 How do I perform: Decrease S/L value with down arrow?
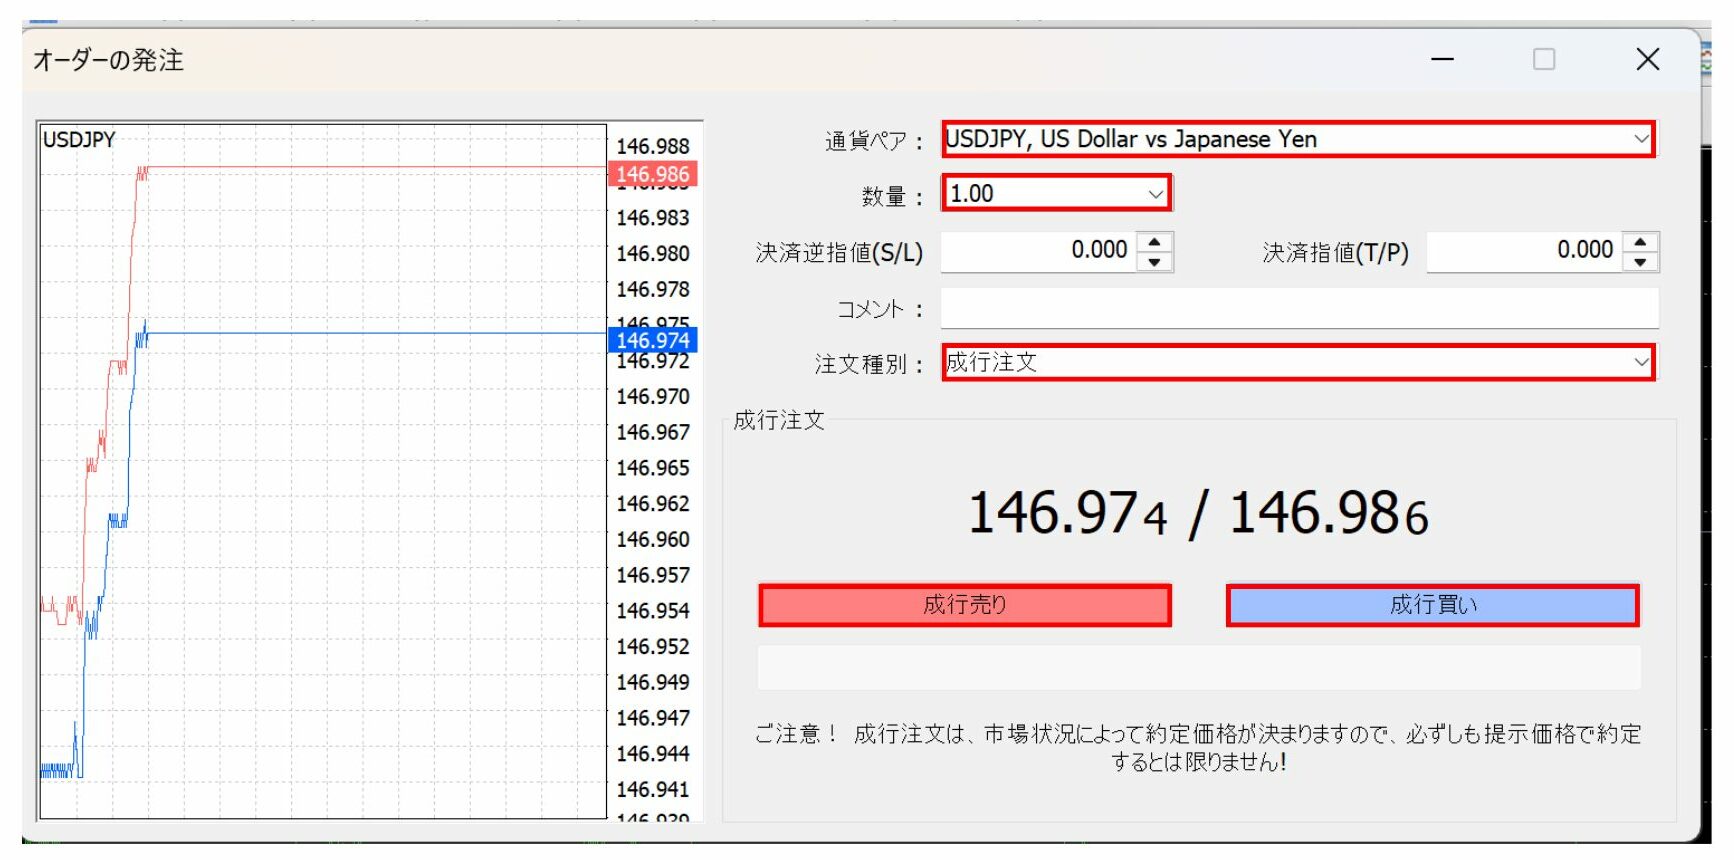[1155, 262]
